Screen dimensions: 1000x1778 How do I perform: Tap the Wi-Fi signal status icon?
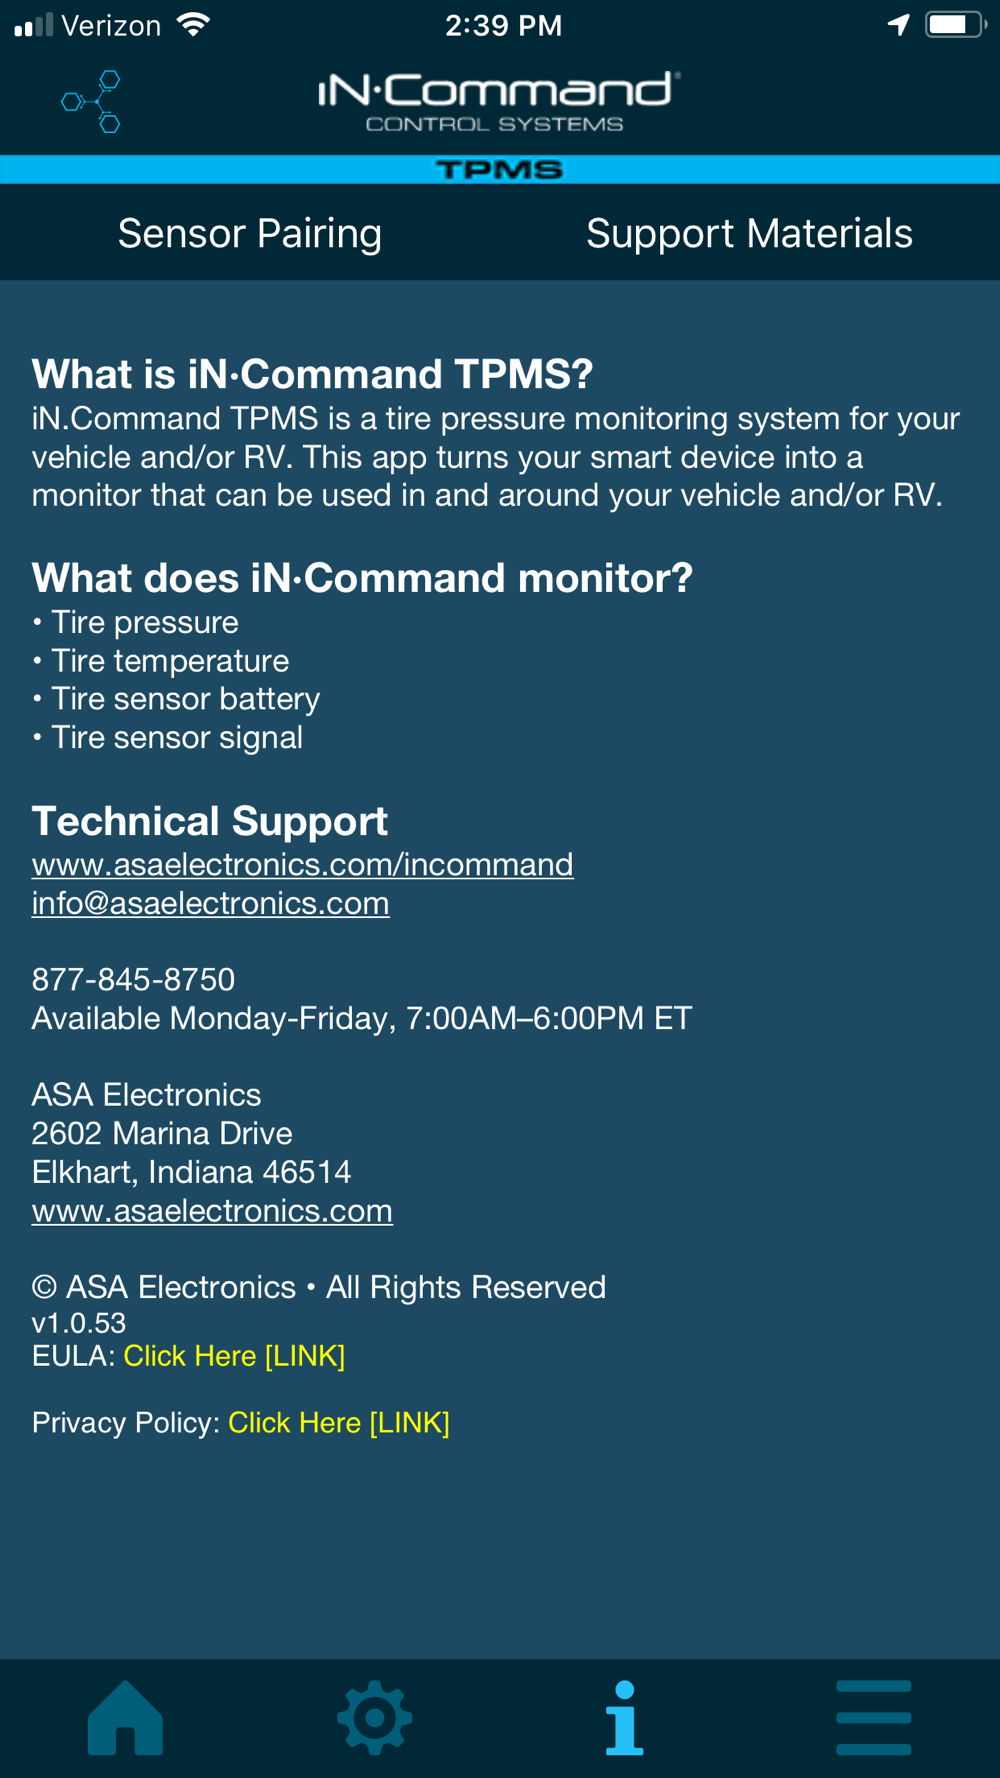pos(193,25)
